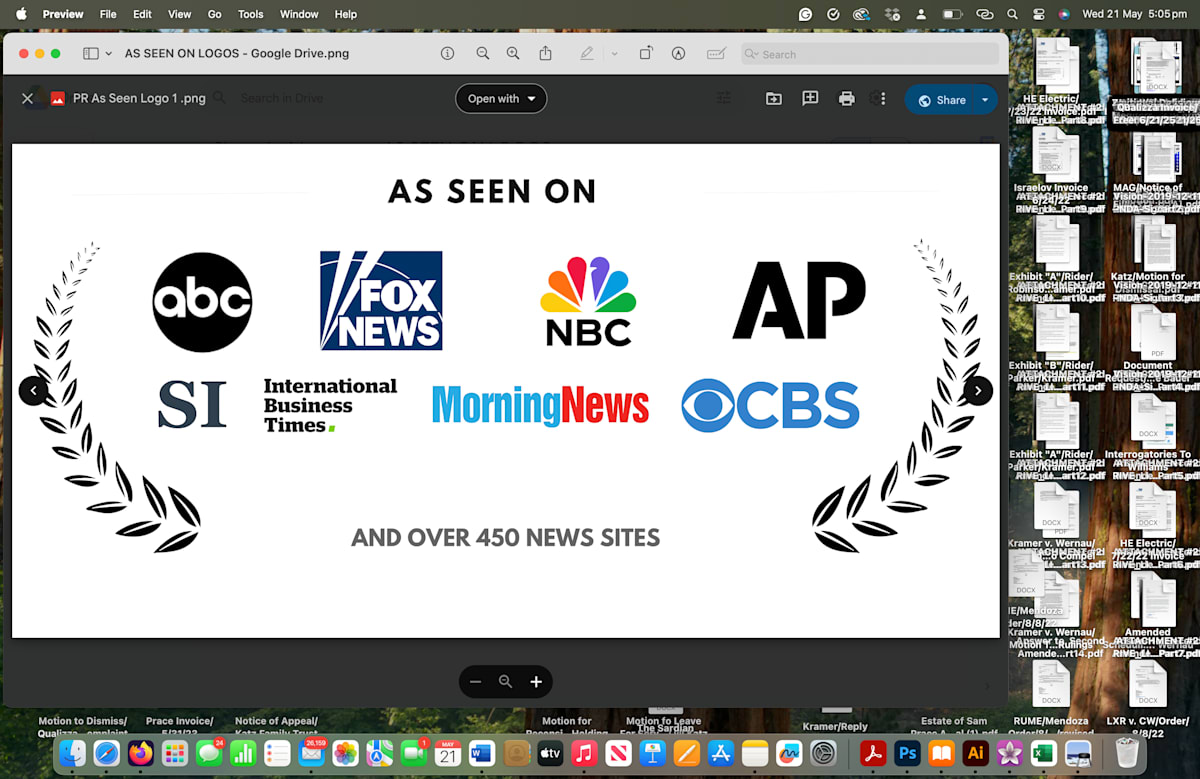Open Mail from the Dock
This screenshot has width=1200, height=779.
pos(311,752)
